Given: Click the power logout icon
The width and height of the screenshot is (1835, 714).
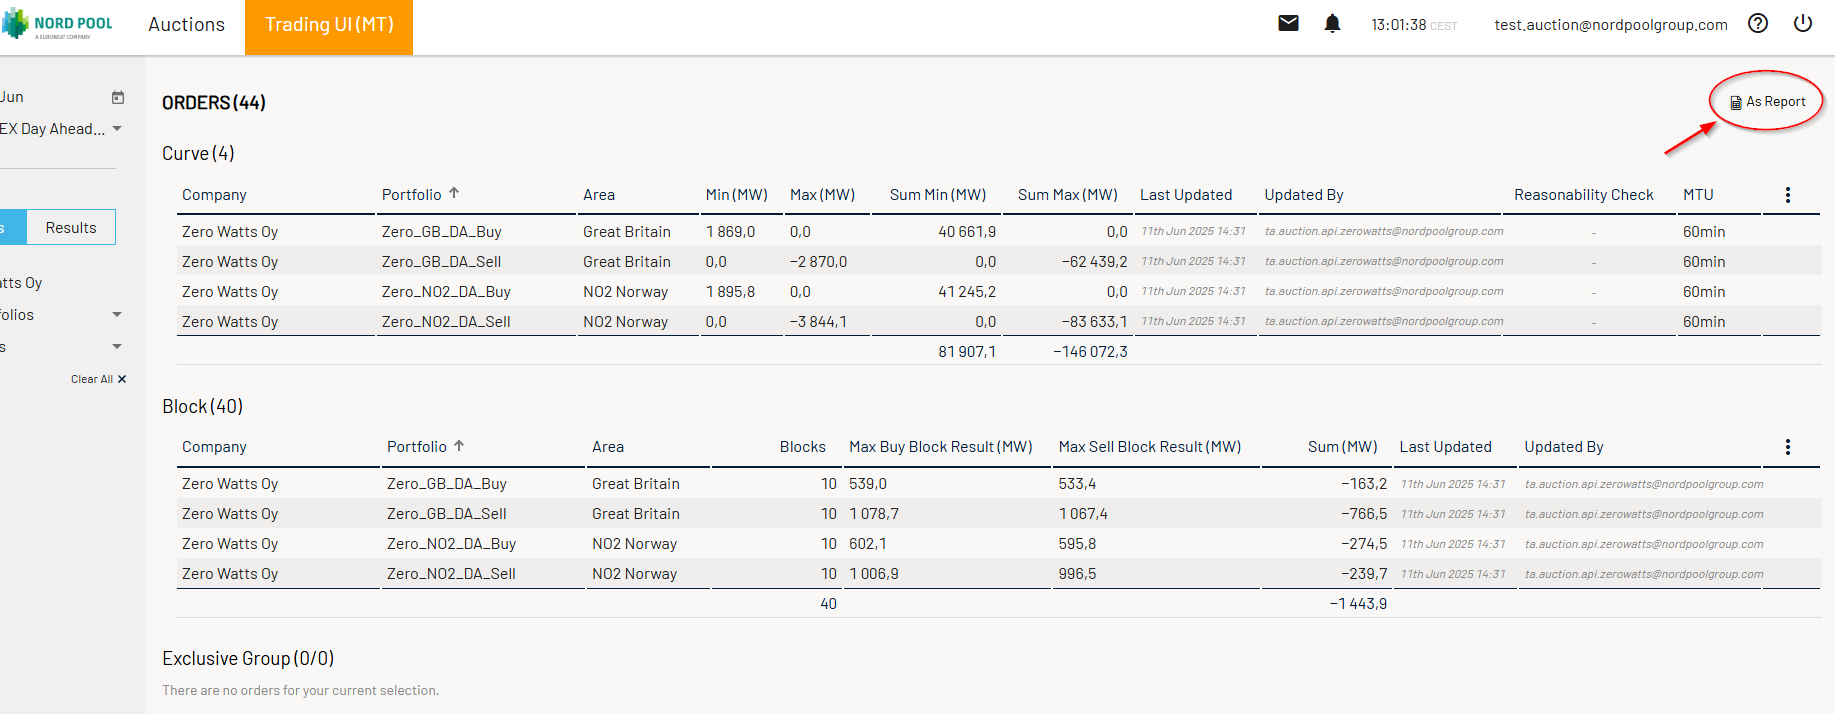Looking at the screenshot, I should point(1803,23).
